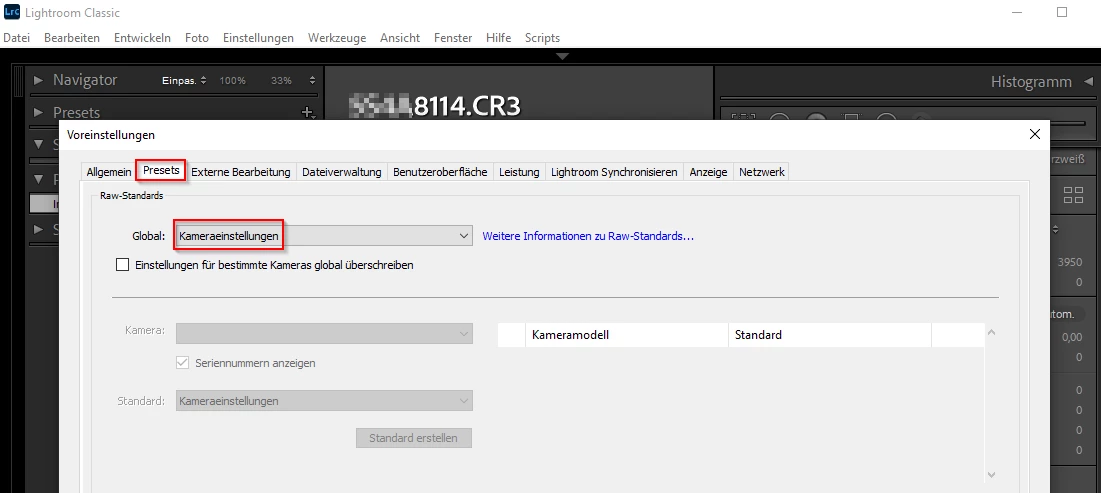Click the 3950 value in the right panel
This screenshot has height=493, width=1101.
pyautogui.click(x=1069, y=263)
